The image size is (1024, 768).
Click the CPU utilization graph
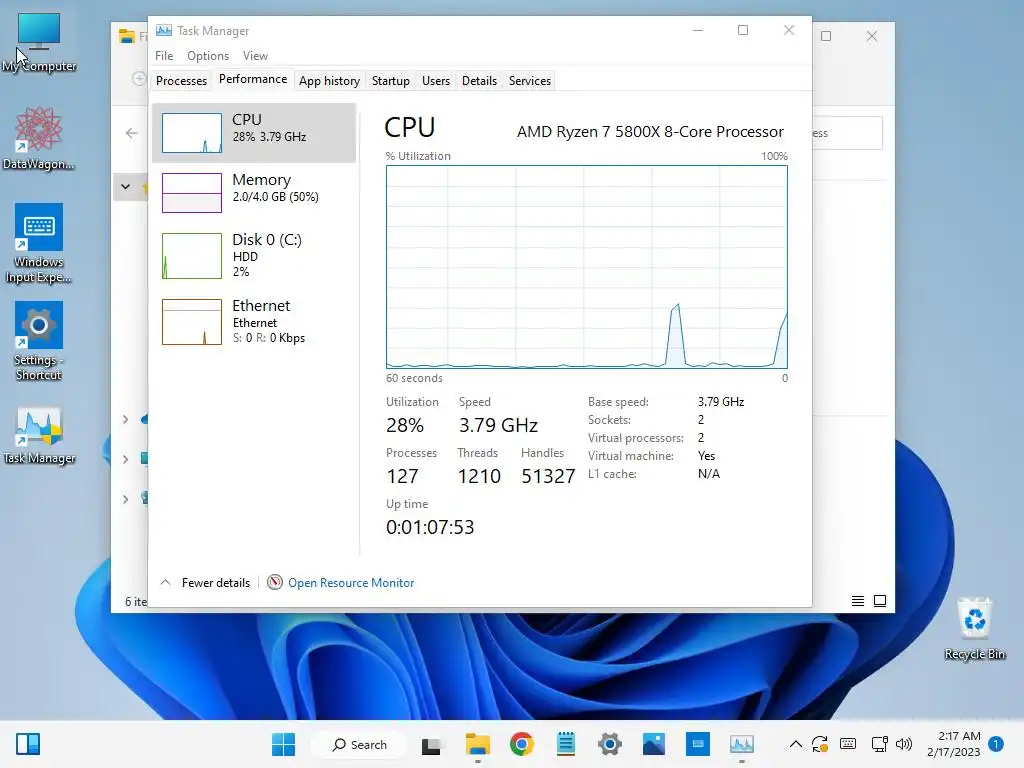[586, 266]
